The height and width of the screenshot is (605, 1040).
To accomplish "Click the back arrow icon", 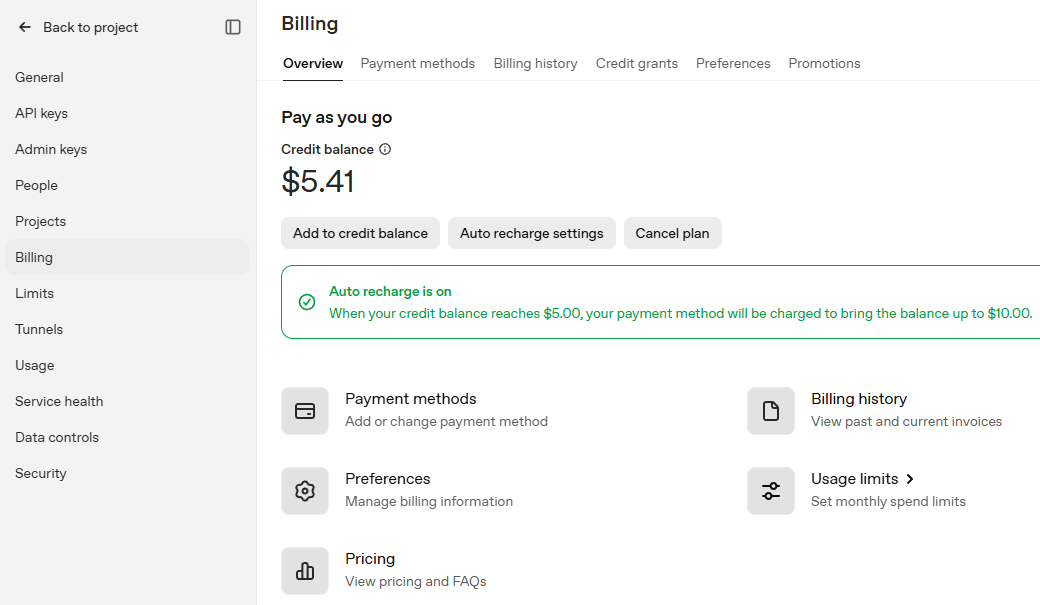I will pos(25,27).
